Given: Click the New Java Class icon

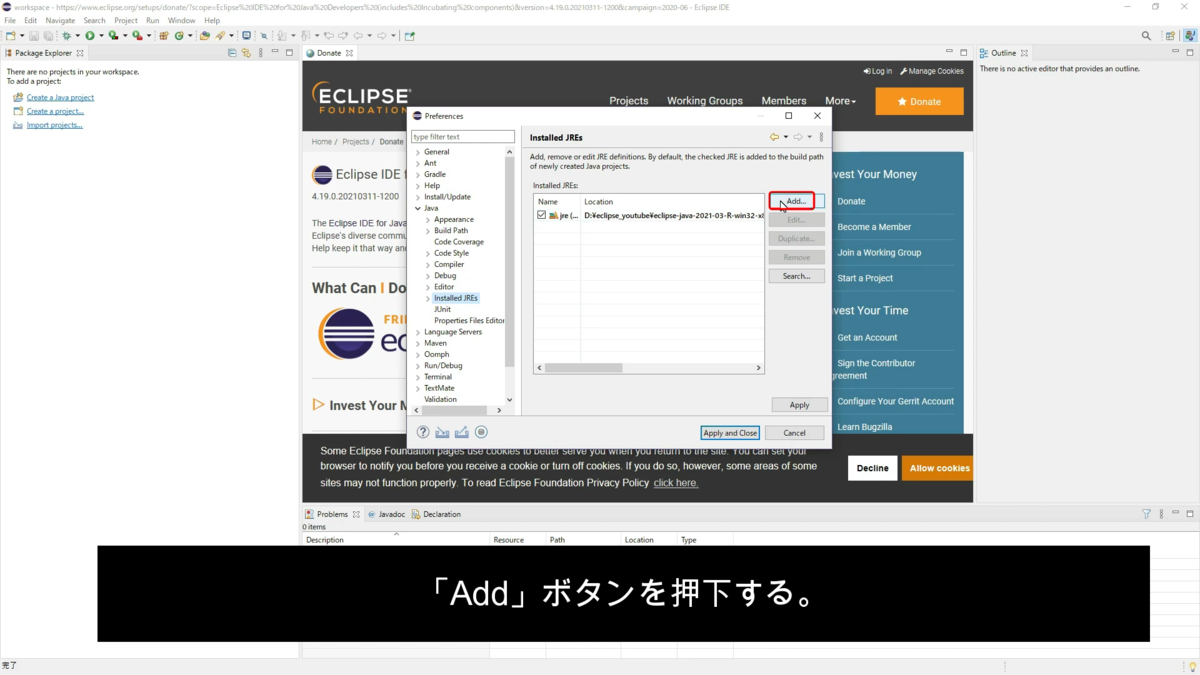Looking at the screenshot, I should (179, 36).
